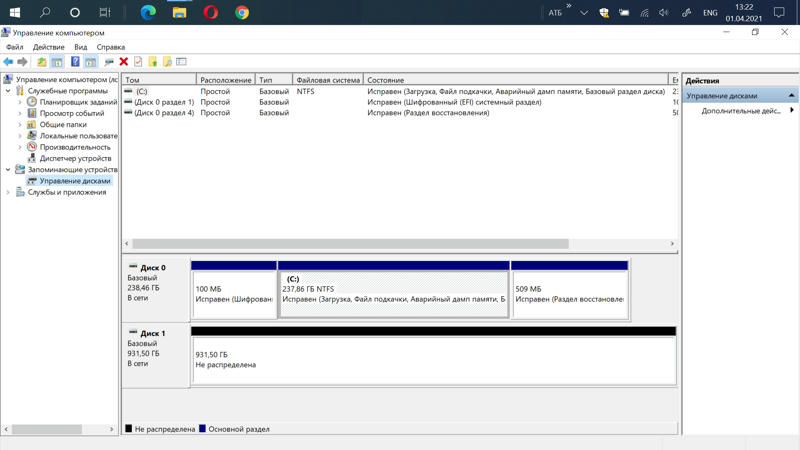Open Microsoft Edge from the taskbar
This screenshot has width=800, height=450.
click(148, 12)
